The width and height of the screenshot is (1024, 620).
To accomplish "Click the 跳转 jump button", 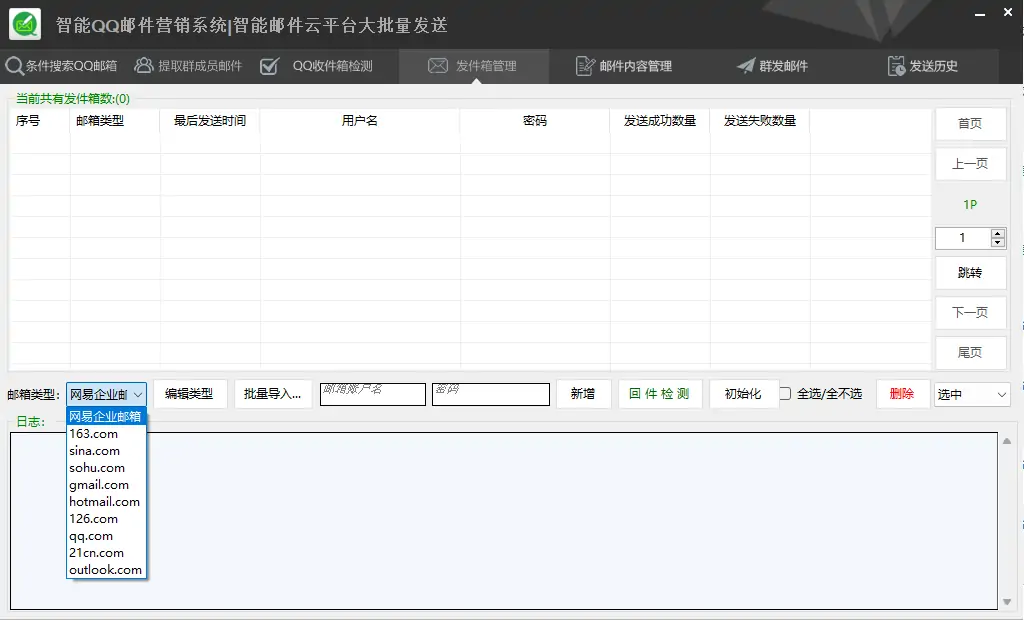I will [x=970, y=272].
